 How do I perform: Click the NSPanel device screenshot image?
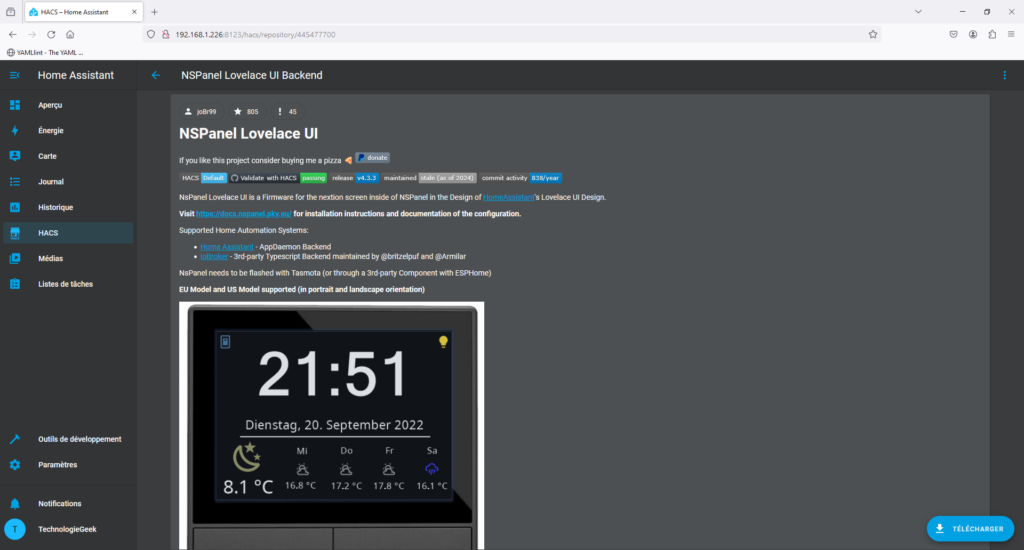click(332, 425)
